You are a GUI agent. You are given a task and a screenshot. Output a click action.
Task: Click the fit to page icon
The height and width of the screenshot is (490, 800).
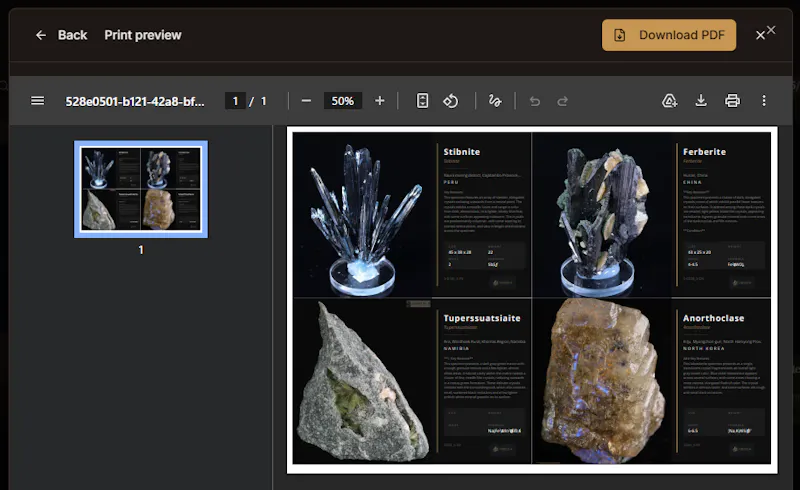(422, 101)
